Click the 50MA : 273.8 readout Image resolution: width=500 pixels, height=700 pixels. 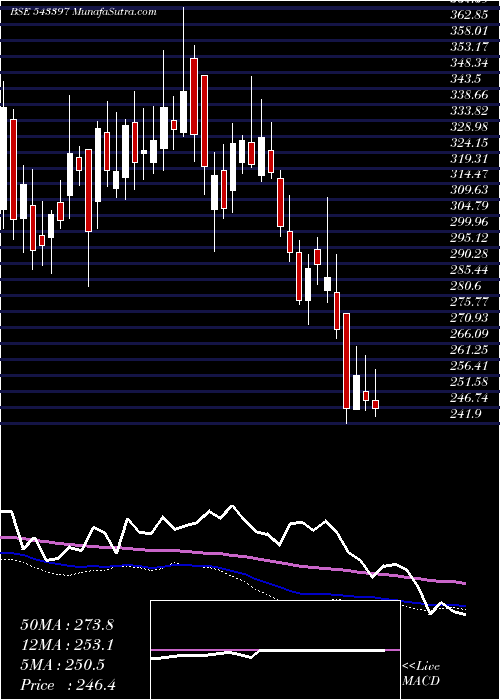point(67,625)
